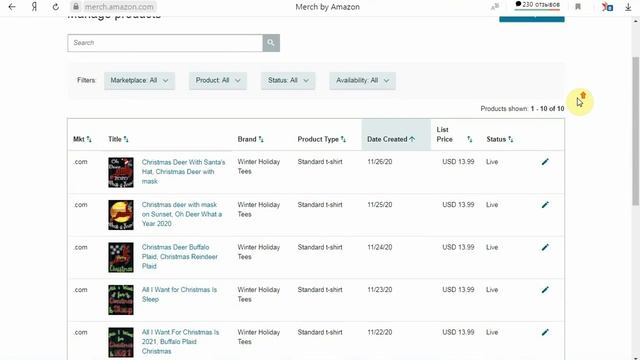Image resolution: width=640 pixels, height=360 pixels.
Task: Click the 11/26/20 date cell
Action: (380, 162)
